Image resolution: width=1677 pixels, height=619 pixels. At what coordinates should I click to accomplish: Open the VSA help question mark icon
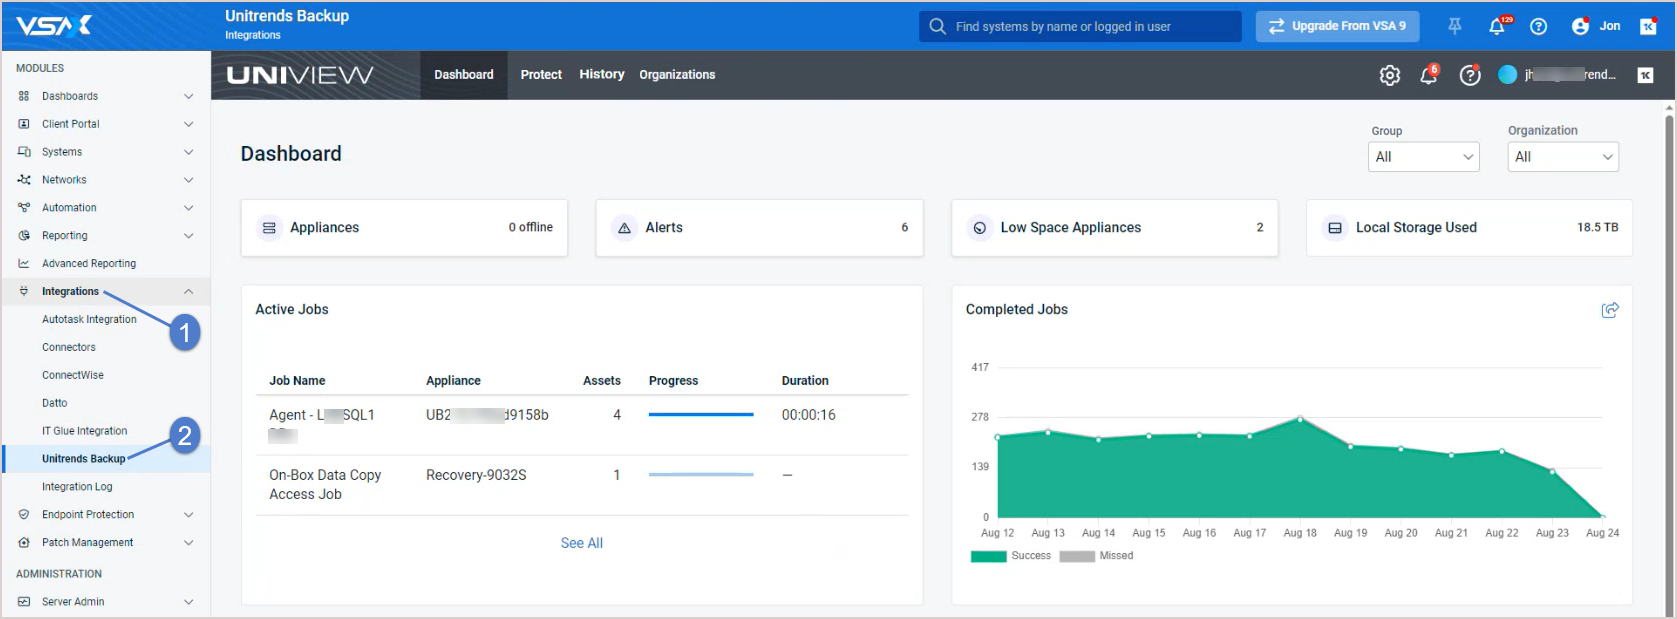(x=1539, y=26)
